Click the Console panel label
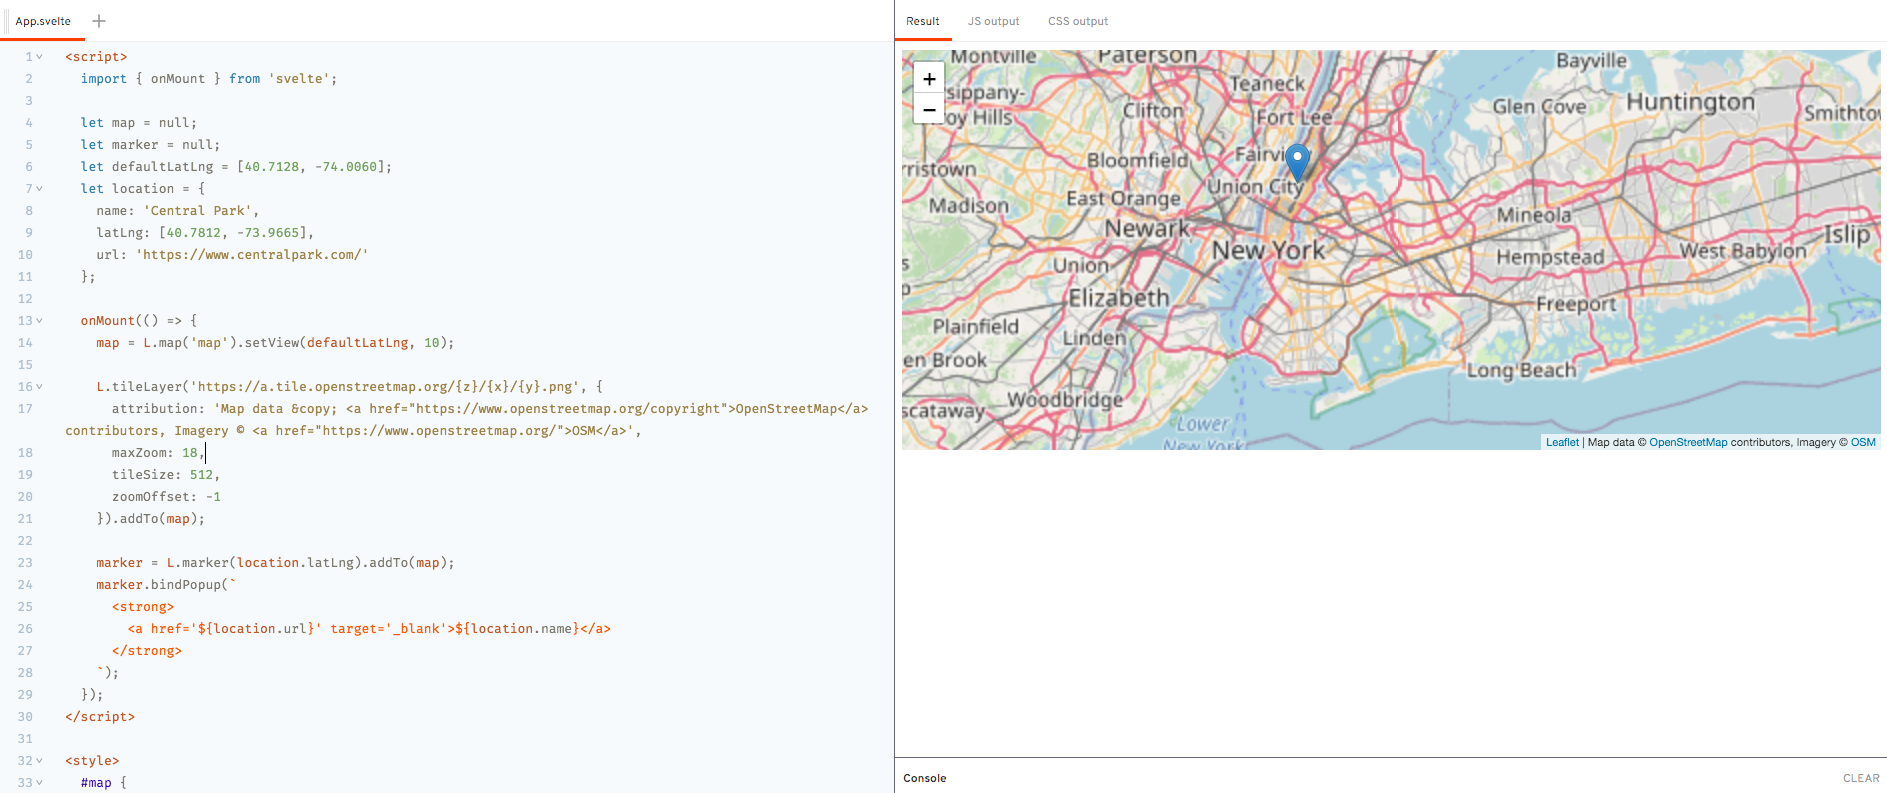The width and height of the screenshot is (1887, 793). (x=924, y=778)
